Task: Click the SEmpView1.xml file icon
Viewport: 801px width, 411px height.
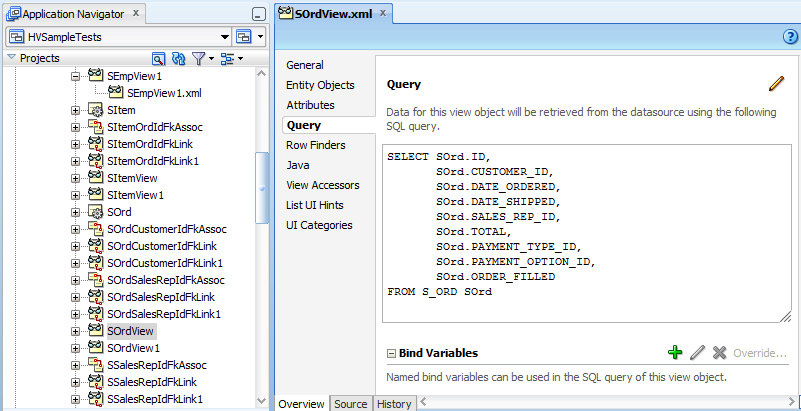Action: [115, 92]
